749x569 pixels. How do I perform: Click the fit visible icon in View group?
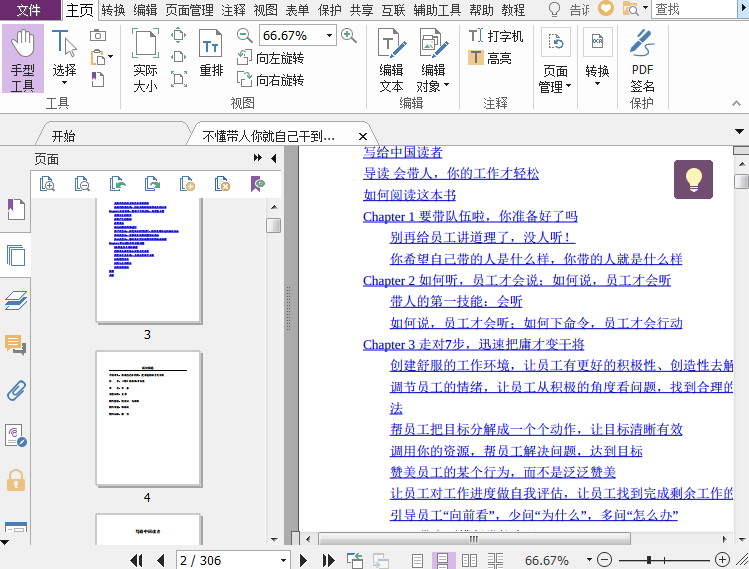178,79
